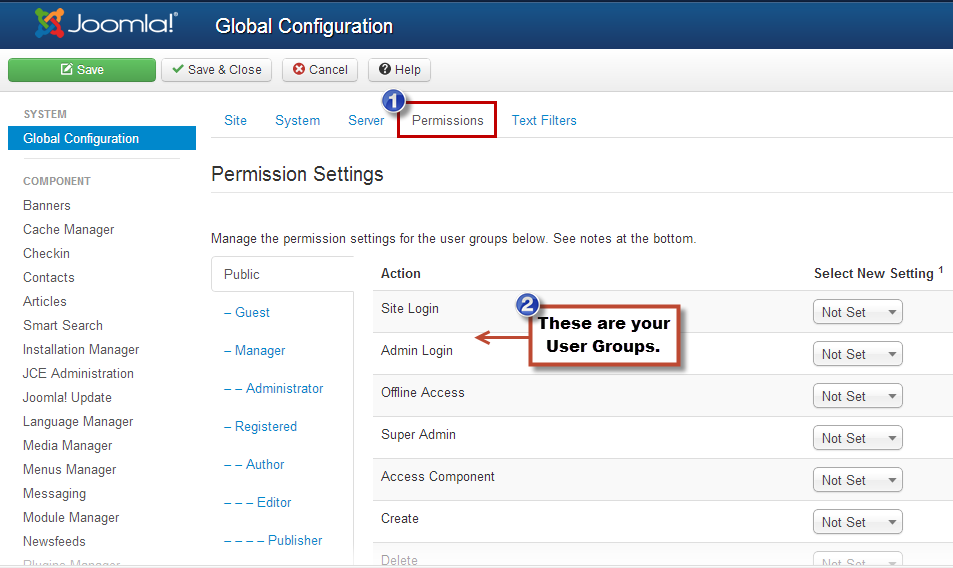
Task: Open the Permissions tab
Action: click(447, 120)
